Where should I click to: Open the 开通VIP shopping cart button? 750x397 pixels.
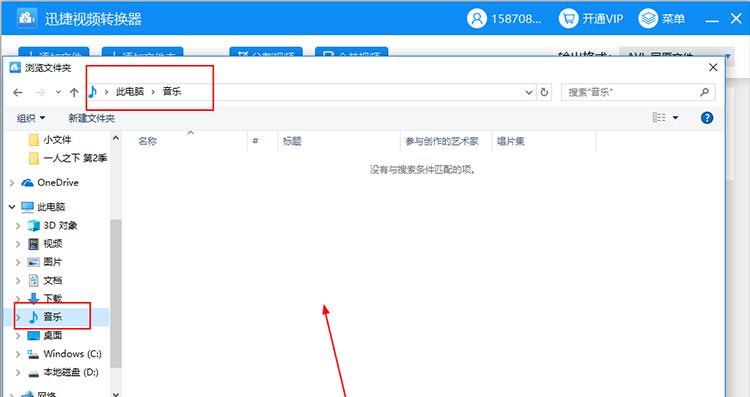pyautogui.click(x=591, y=19)
